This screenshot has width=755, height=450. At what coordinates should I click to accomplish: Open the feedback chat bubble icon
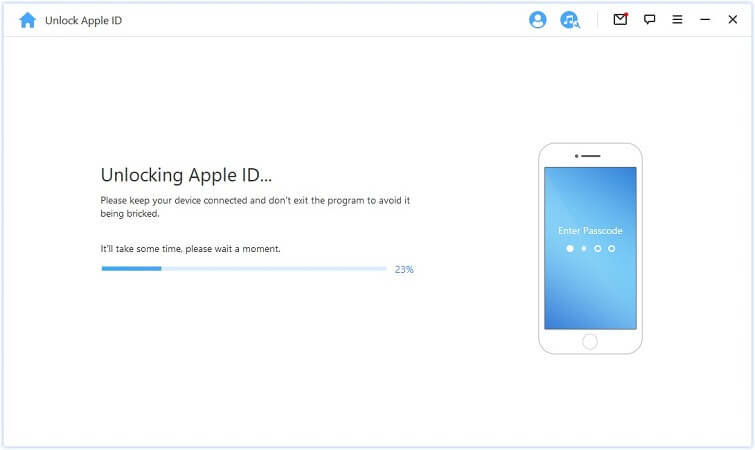pos(650,19)
